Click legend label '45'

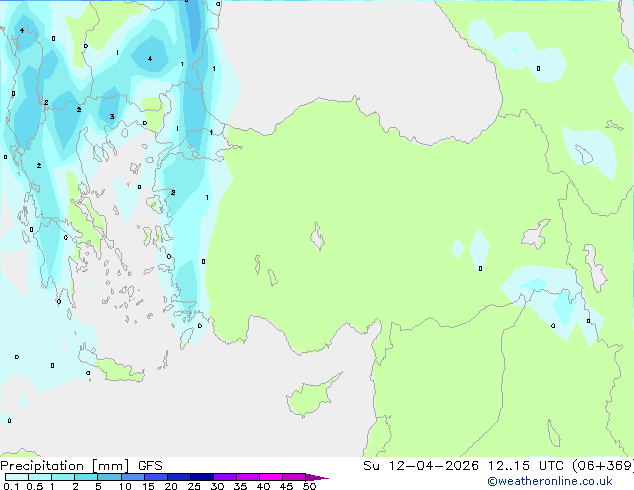point(286,486)
